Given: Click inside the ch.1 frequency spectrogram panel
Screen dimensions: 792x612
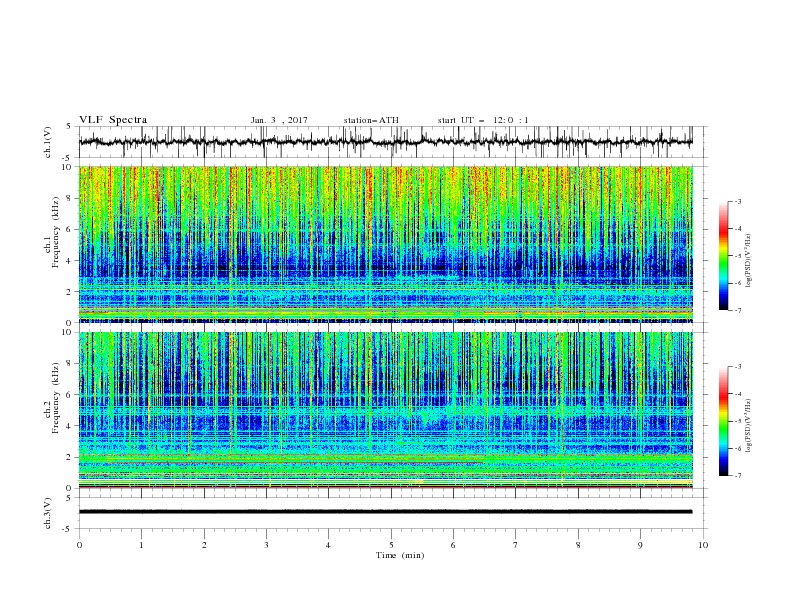Looking at the screenshot, I should tap(386, 244).
